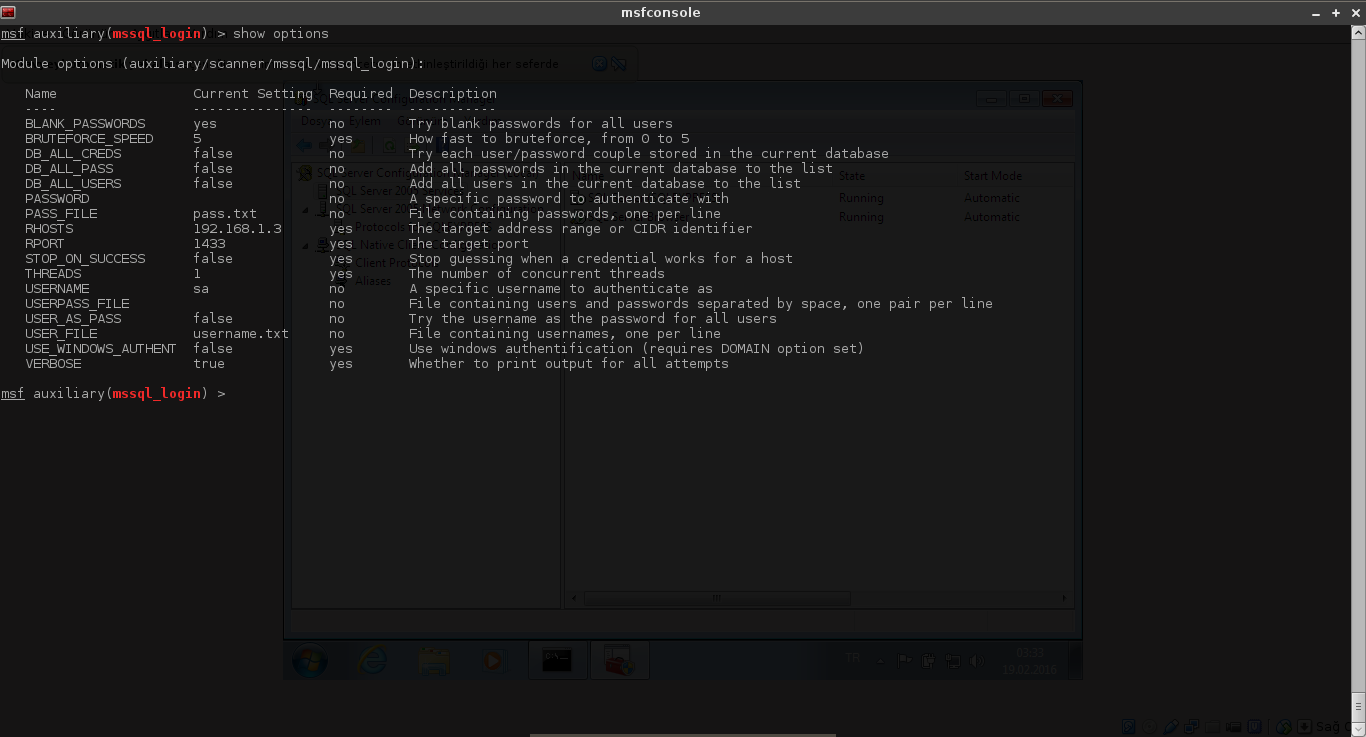1366x737 pixels.
Task: Select the command prompt window on the taskbar
Action: (x=557, y=660)
